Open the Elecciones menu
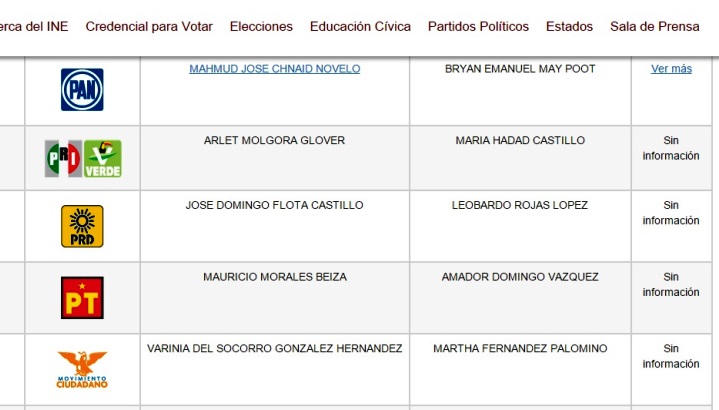The width and height of the screenshot is (719, 410). pos(261,27)
